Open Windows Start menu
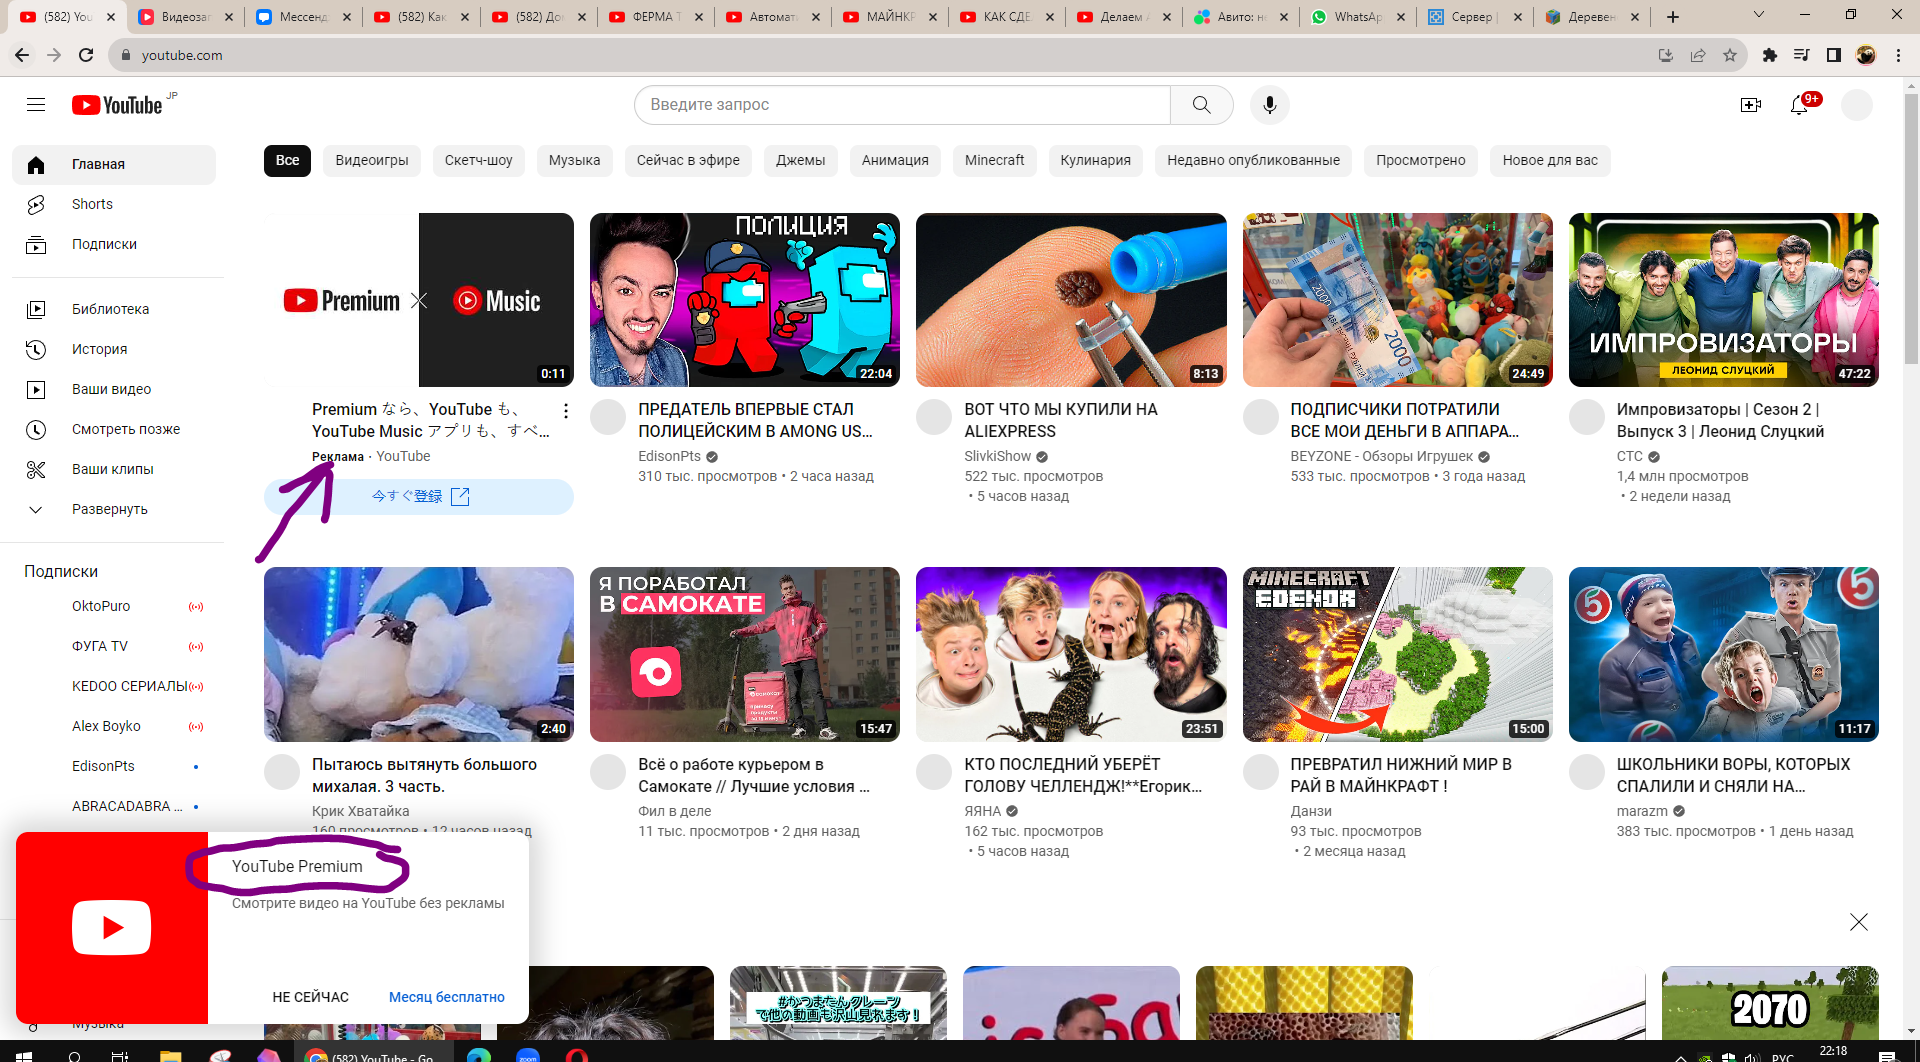1920x1062 pixels. tap(24, 1055)
